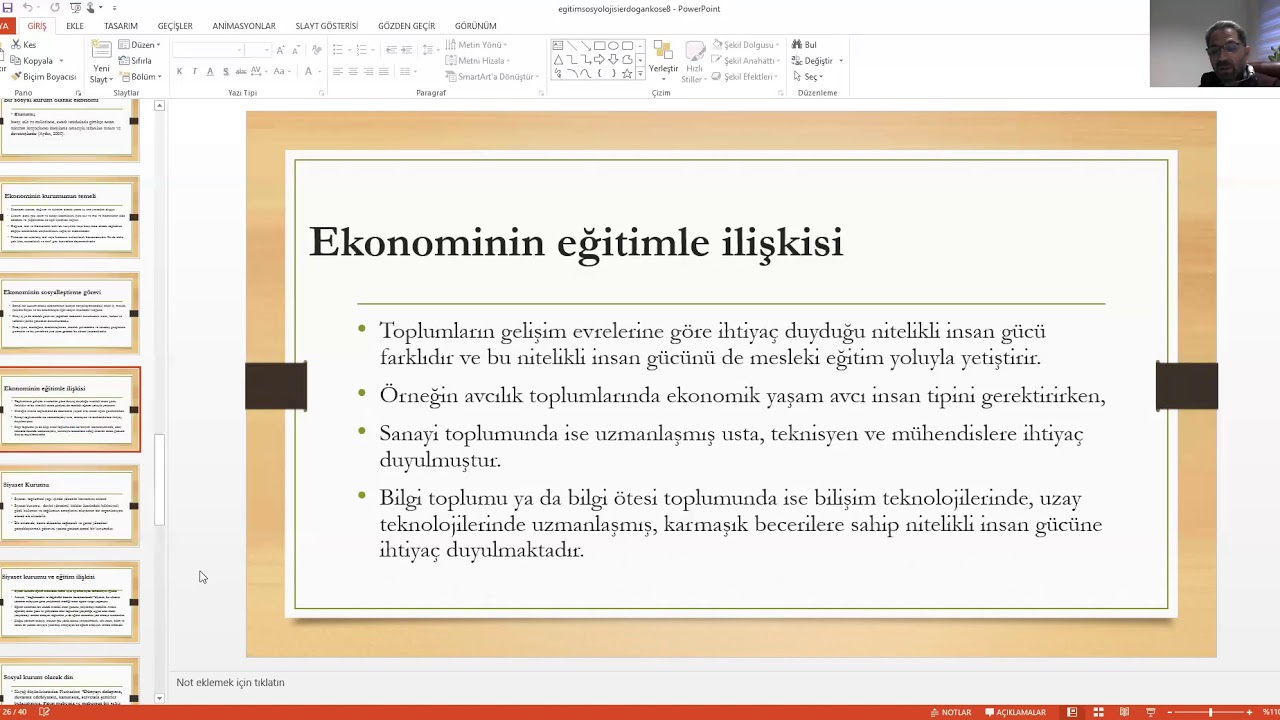Toggle AÇIKLAMALAR comments pane
The width and height of the screenshot is (1280, 720).
[1015, 712]
